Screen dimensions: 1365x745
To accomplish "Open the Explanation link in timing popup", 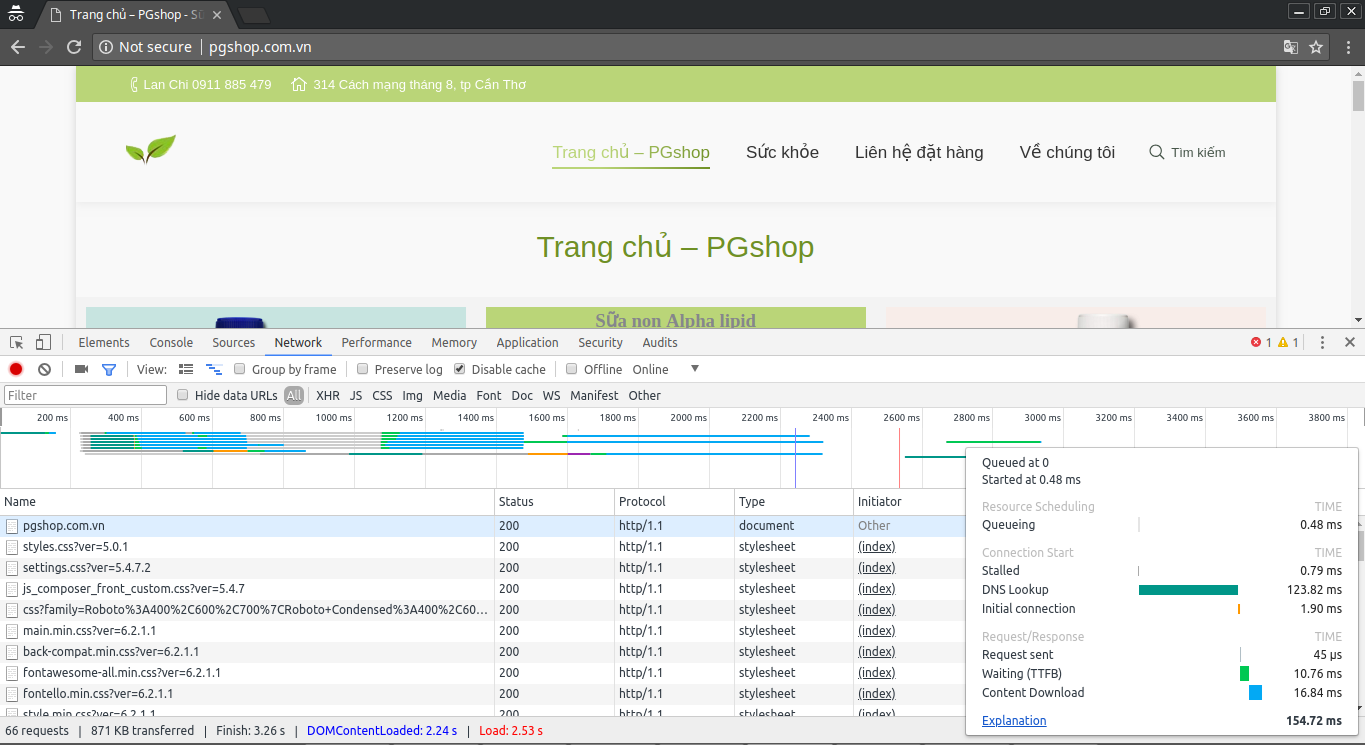I will click(1014, 721).
